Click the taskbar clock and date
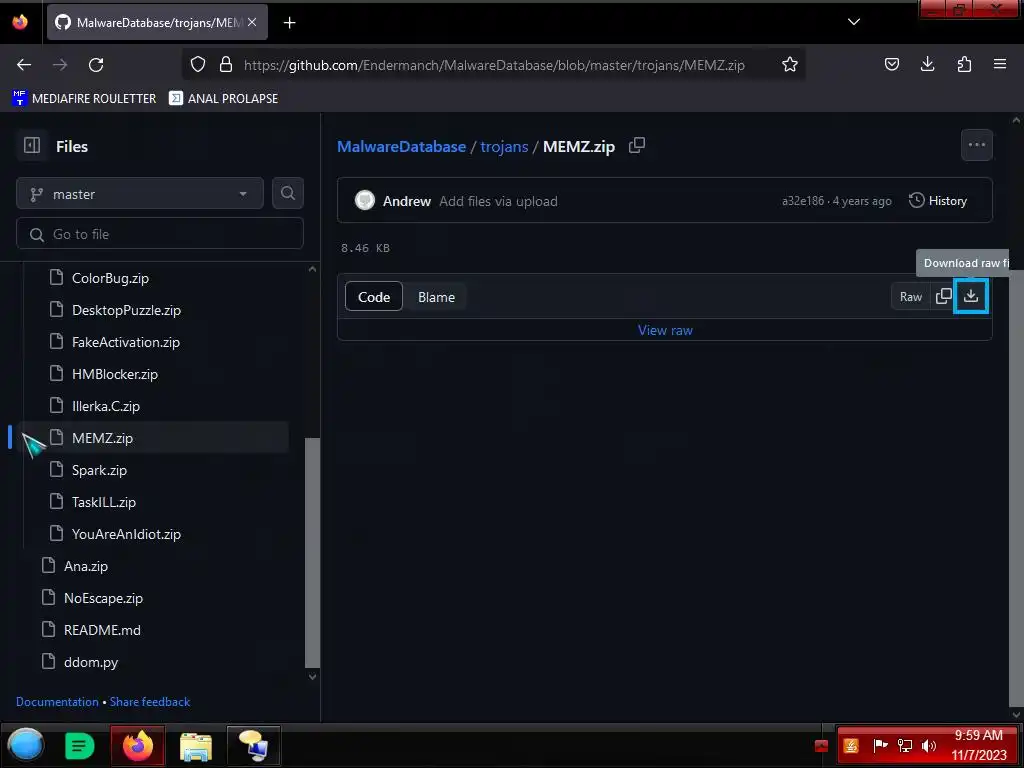Image resolution: width=1024 pixels, height=768 pixels. coord(978,745)
